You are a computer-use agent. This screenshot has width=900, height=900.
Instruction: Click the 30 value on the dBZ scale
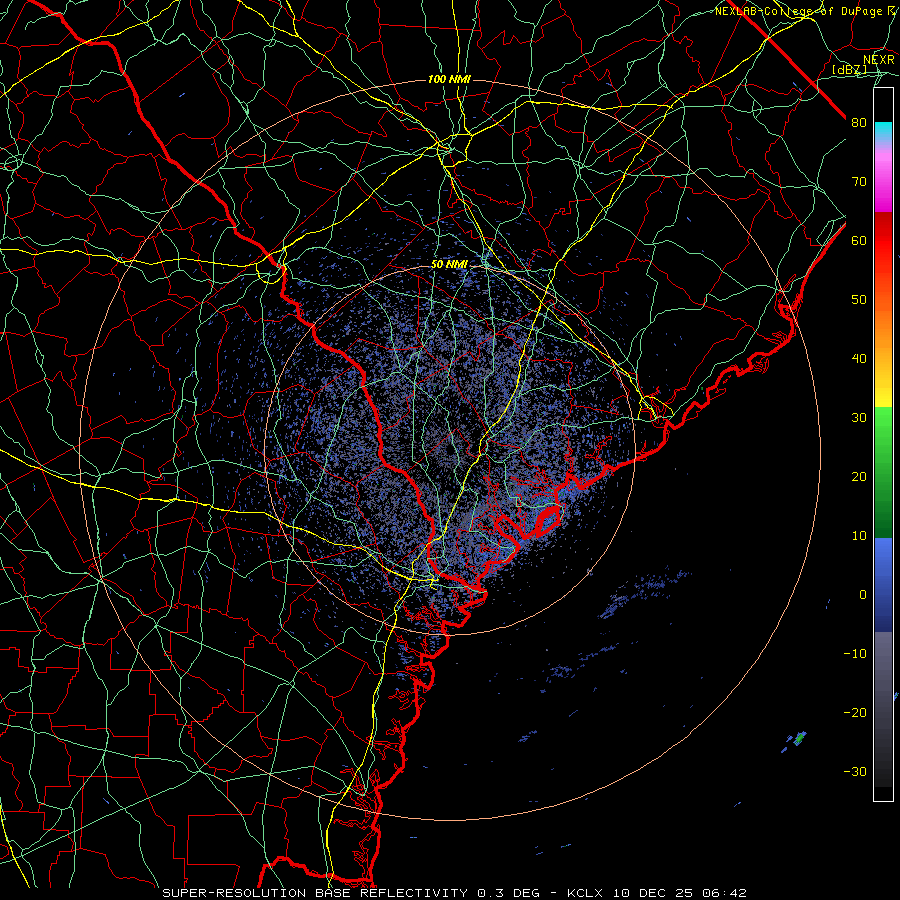tap(859, 418)
